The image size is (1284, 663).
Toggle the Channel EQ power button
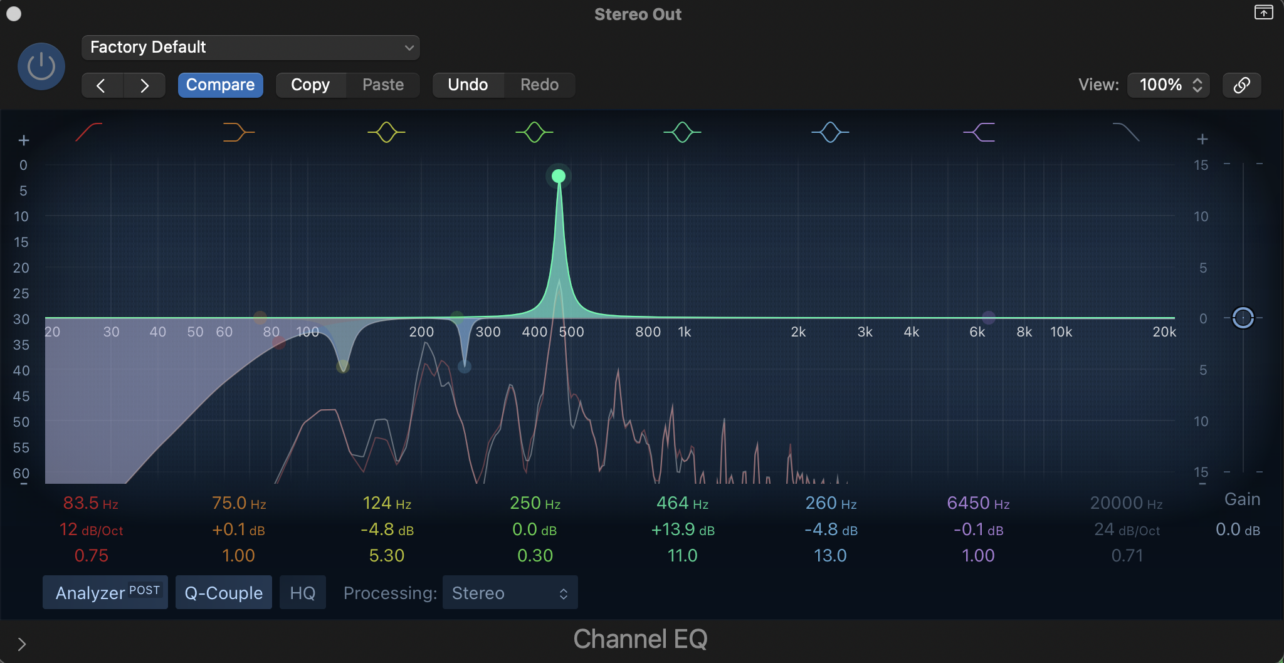(41, 66)
